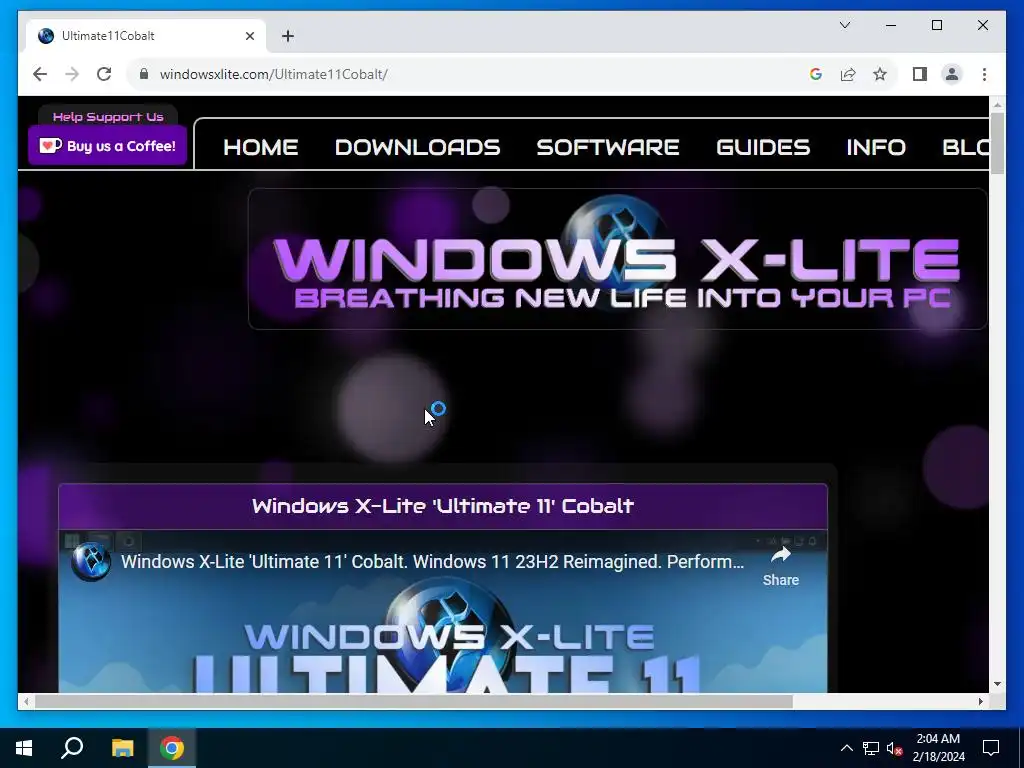
Task: Open taskbar Search
Action: click(x=72, y=748)
